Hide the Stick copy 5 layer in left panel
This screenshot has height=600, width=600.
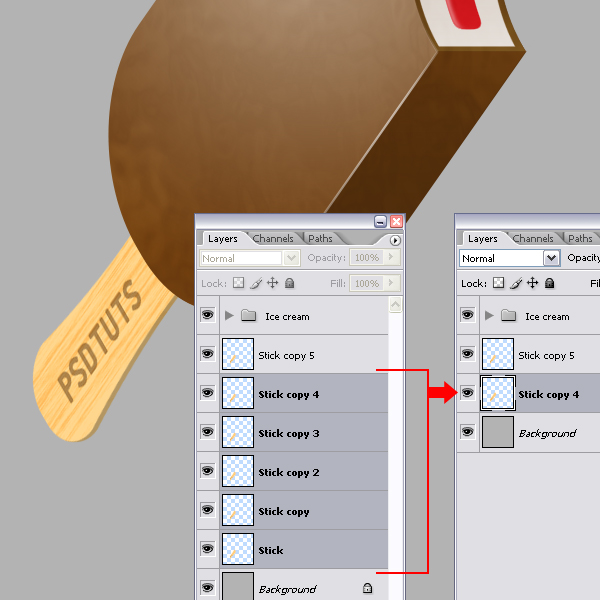pyautogui.click(x=207, y=353)
